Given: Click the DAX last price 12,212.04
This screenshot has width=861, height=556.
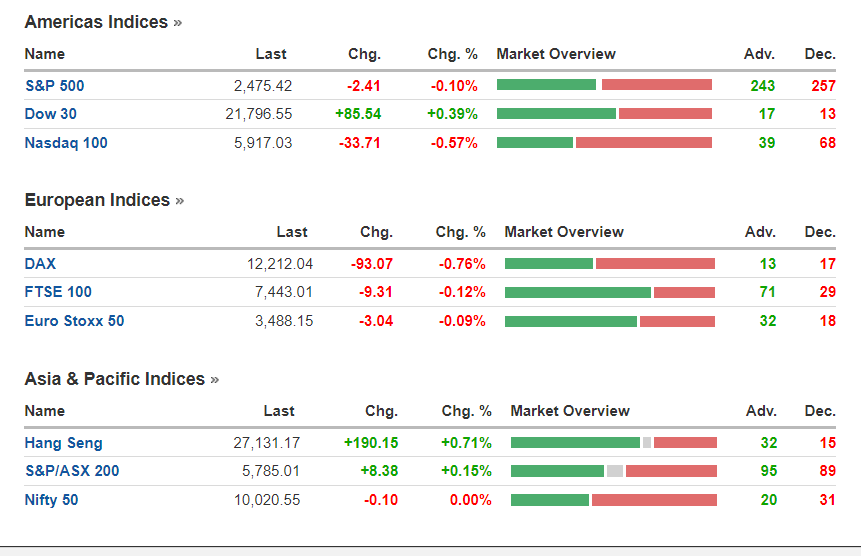Looking at the screenshot, I should coord(280,264).
